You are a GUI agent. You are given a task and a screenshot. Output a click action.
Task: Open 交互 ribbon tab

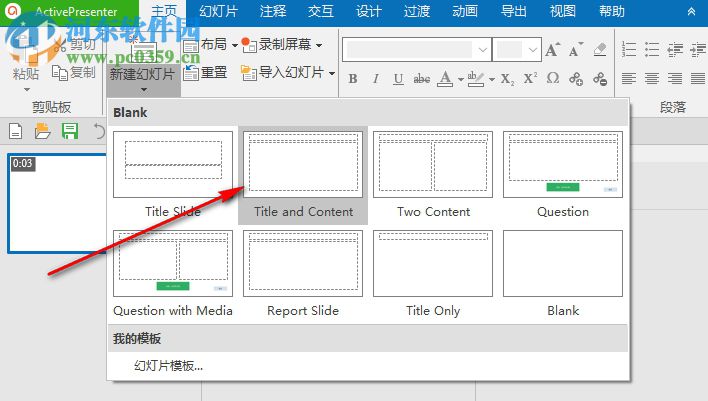321,11
